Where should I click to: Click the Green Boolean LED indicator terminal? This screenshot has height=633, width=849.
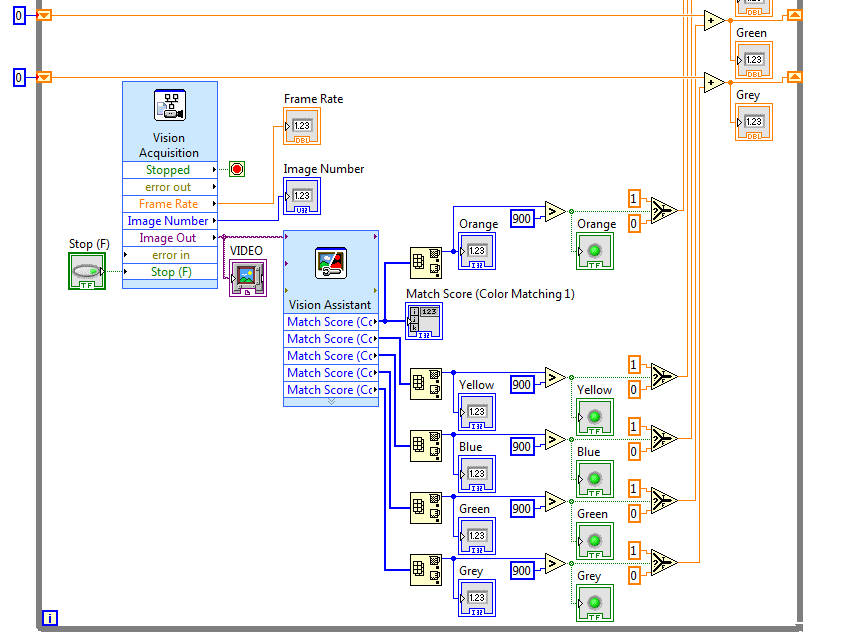coord(595,541)
